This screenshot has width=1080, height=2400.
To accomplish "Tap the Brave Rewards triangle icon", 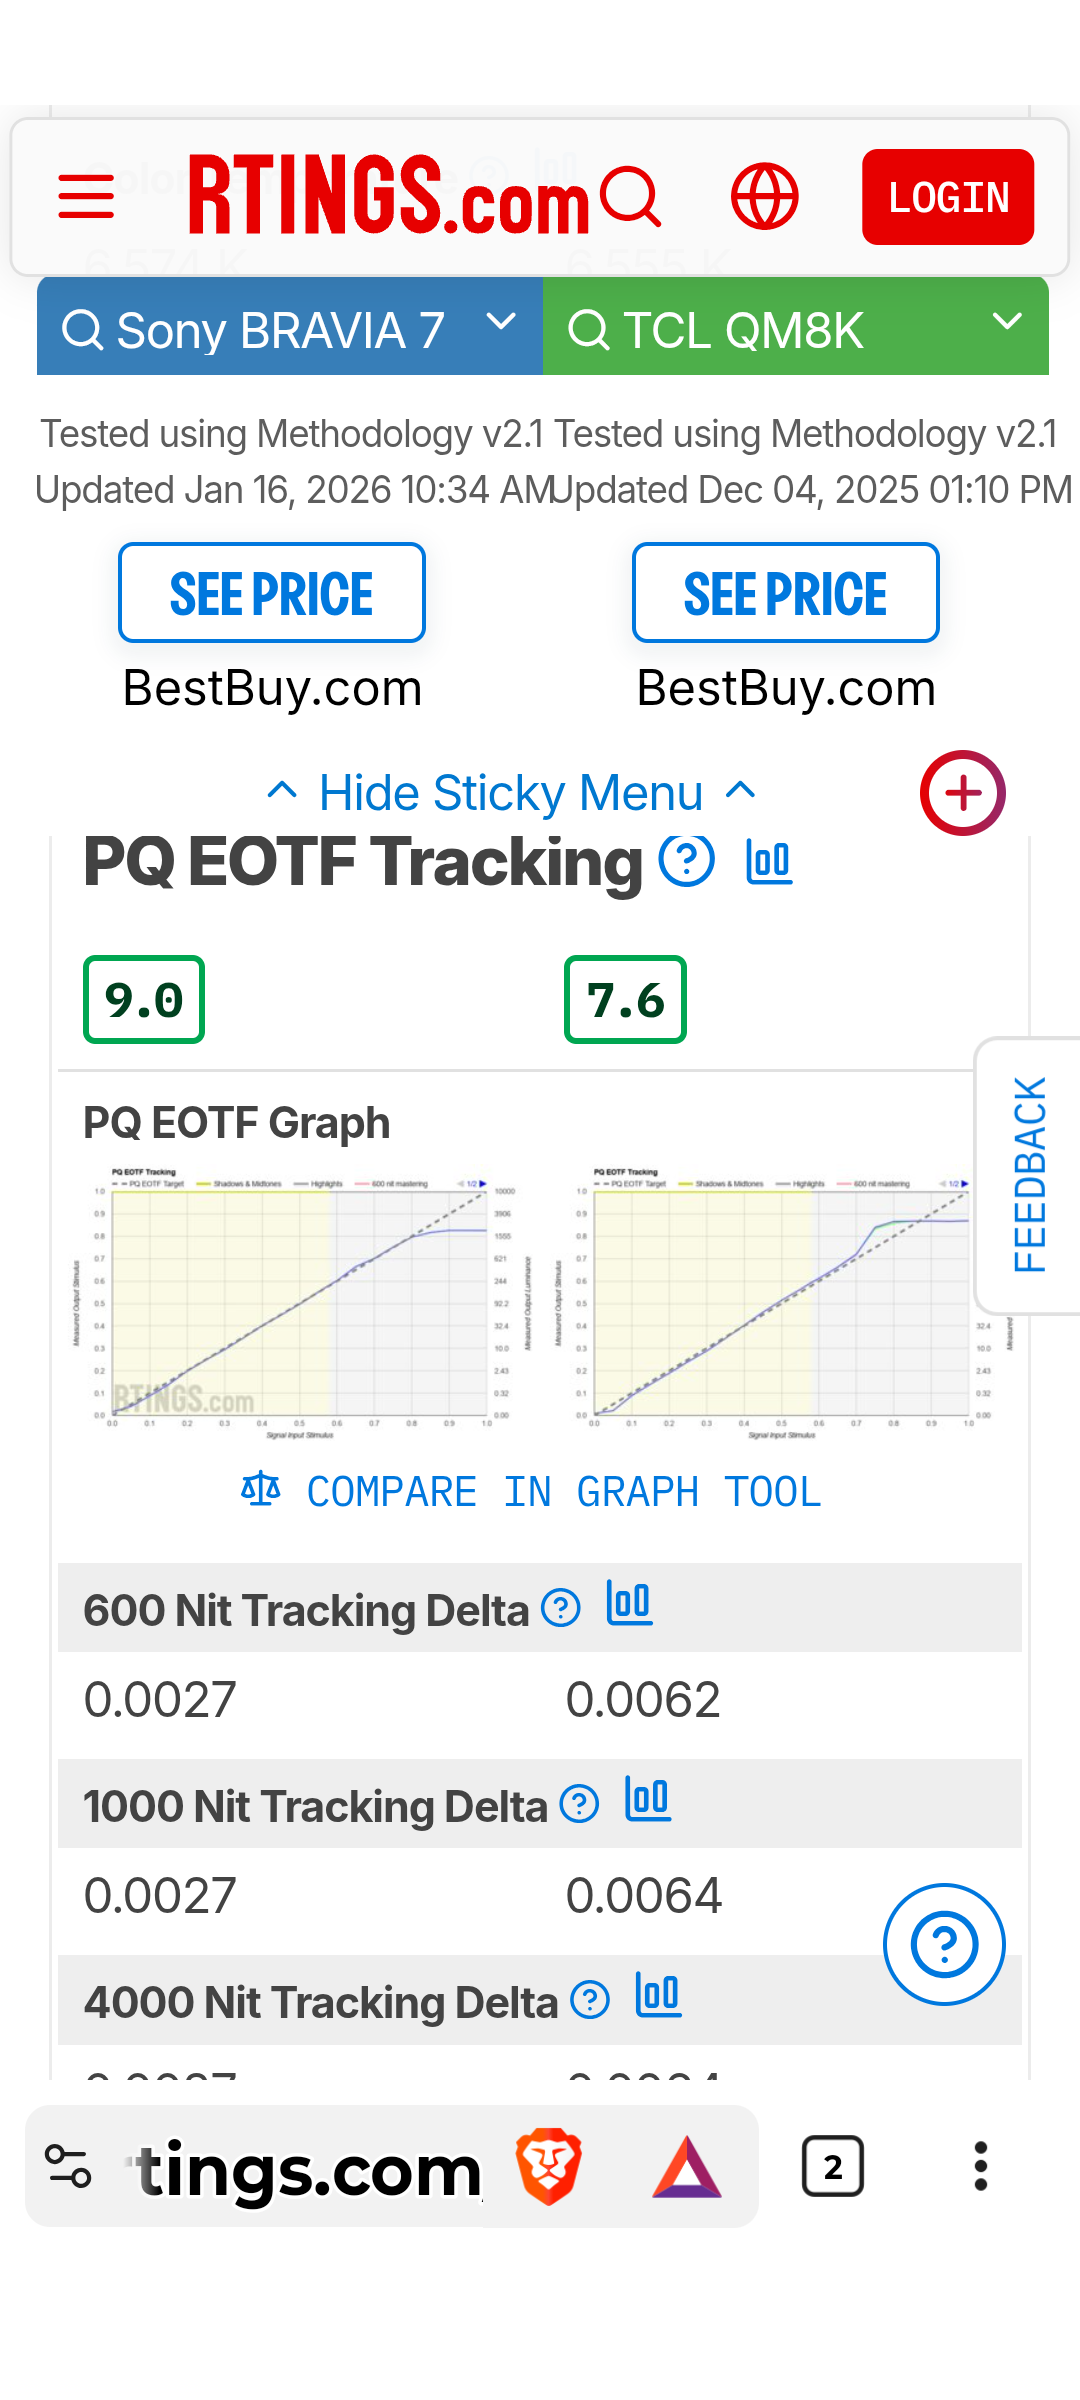I will pyautogui.click(x=686, y=2167).
